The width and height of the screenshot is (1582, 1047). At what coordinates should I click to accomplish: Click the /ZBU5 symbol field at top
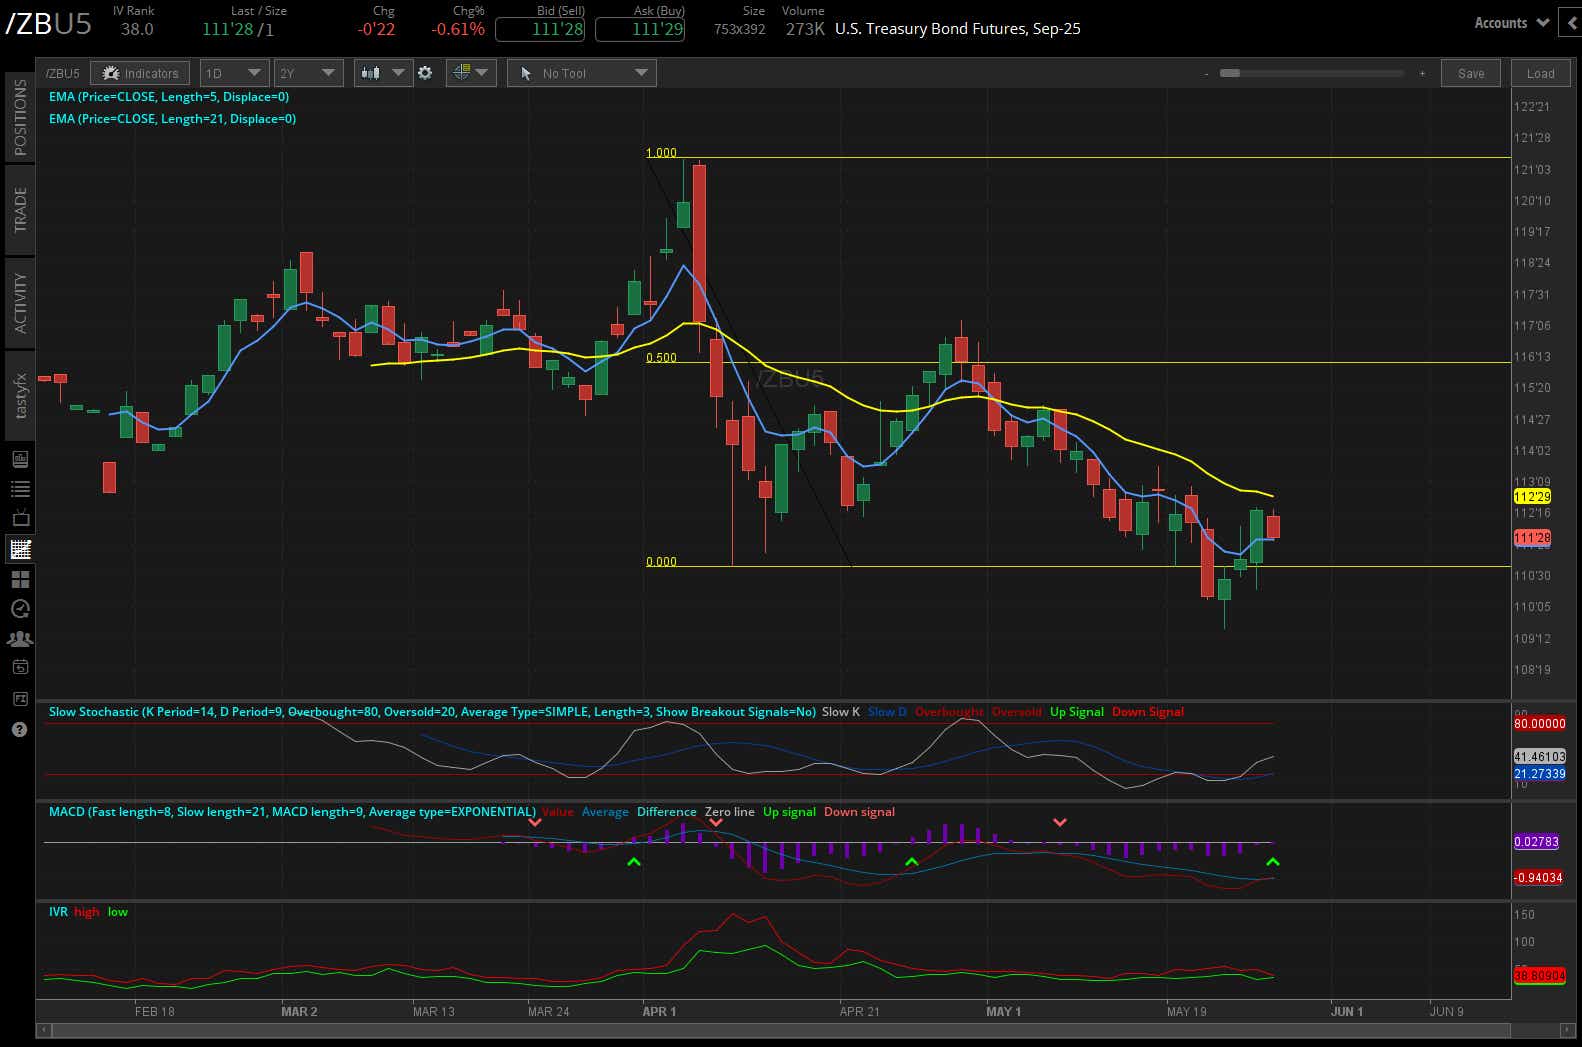tap(48, 24)
